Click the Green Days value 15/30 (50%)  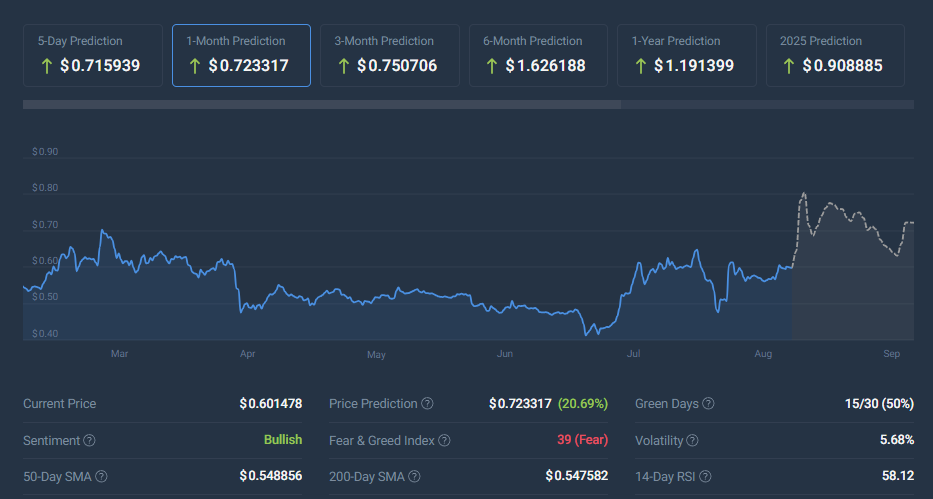879,404
